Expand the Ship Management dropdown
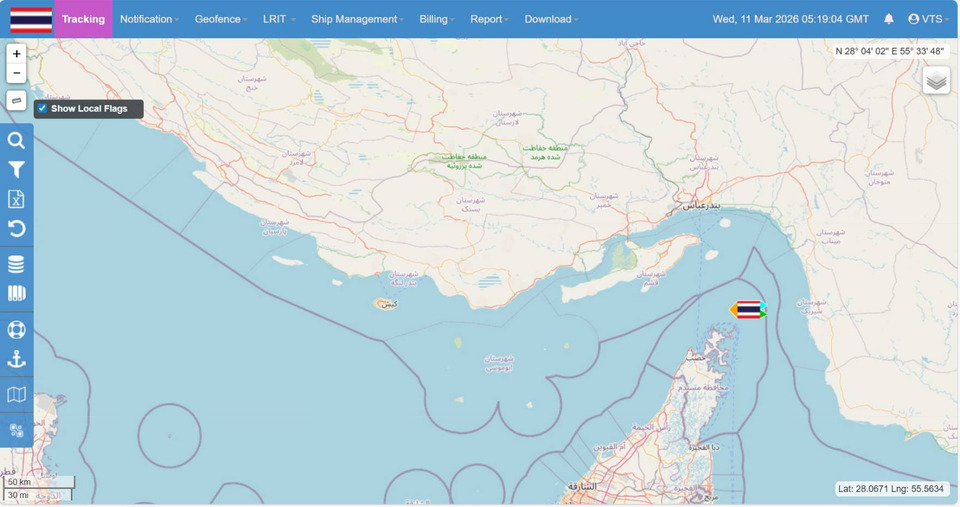 pyautogui.click(x=357, y=19)
